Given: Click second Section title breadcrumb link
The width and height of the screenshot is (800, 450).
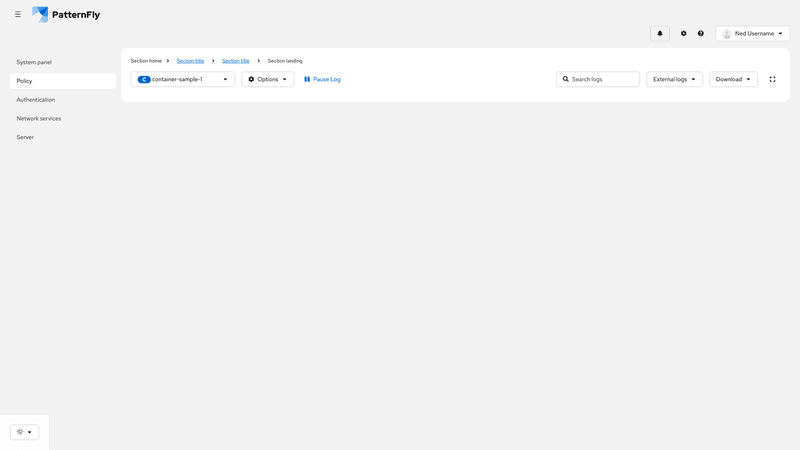Looking at the screenshot, I should click(x=236, y=61).
